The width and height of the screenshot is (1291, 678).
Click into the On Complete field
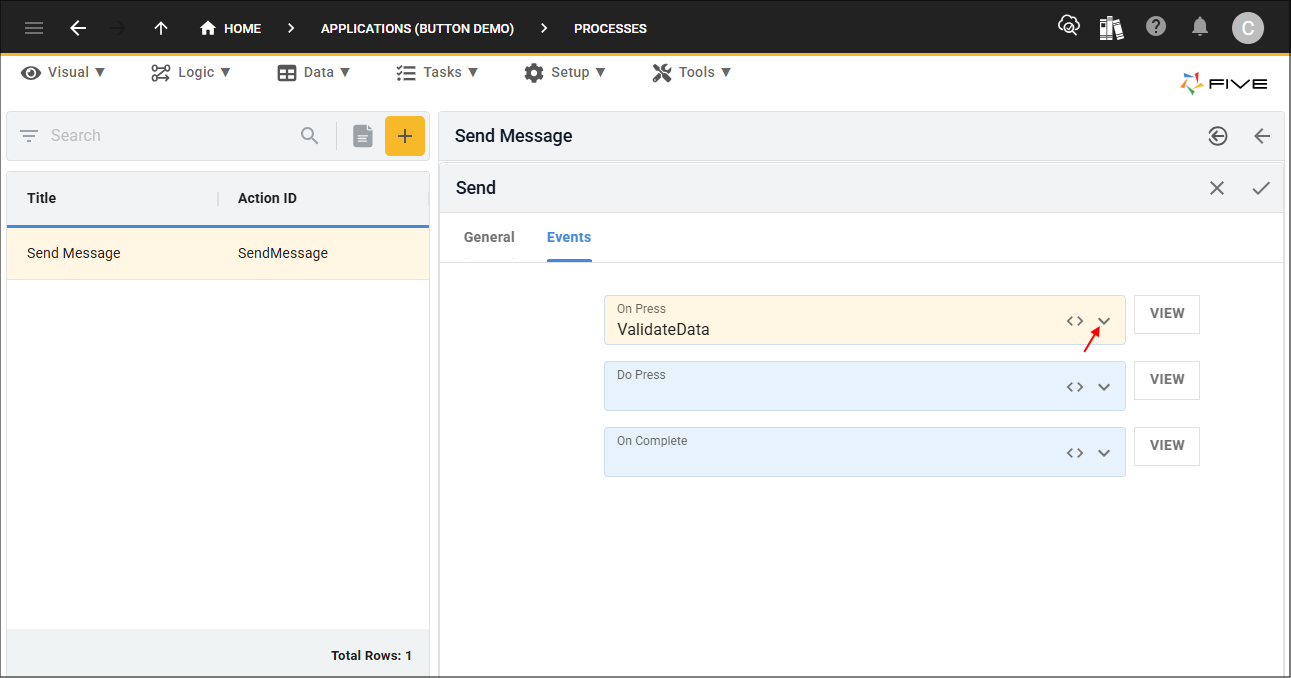864,452
